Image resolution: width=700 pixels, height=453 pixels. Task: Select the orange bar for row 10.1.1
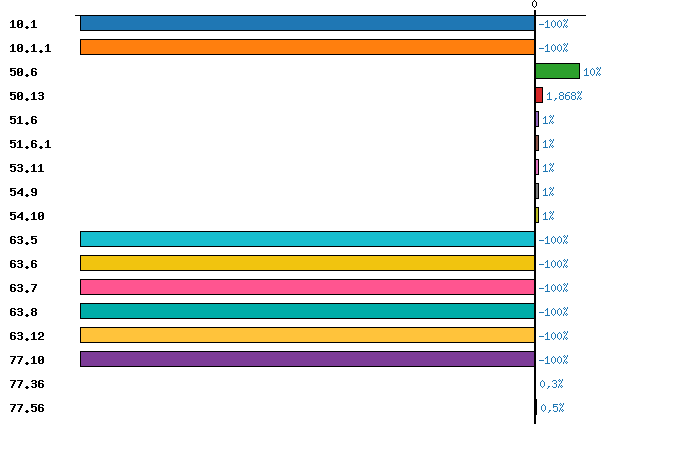(307, 47)
